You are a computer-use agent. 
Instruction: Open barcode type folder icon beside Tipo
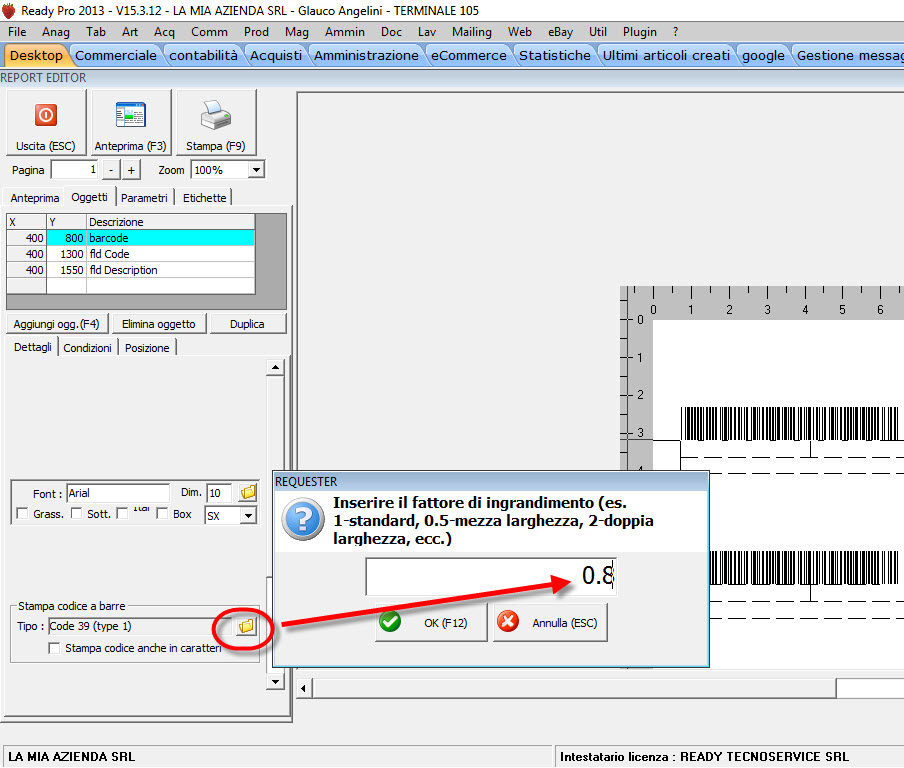(x=246, y=626)
